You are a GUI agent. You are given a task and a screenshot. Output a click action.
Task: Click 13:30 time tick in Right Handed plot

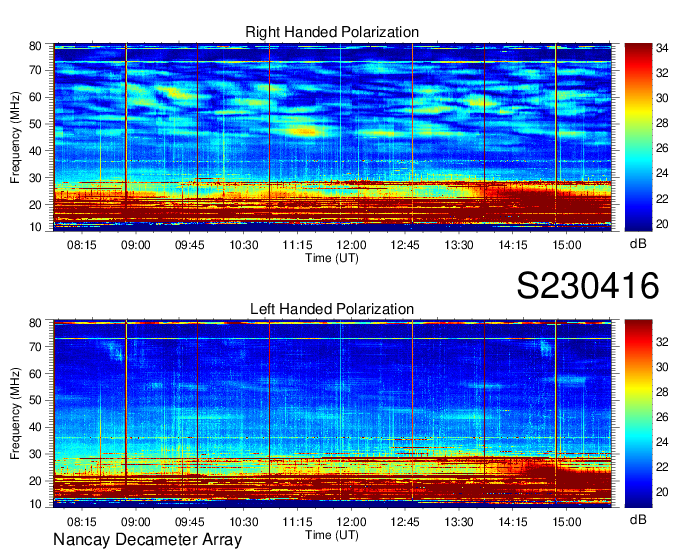[459, 245]
